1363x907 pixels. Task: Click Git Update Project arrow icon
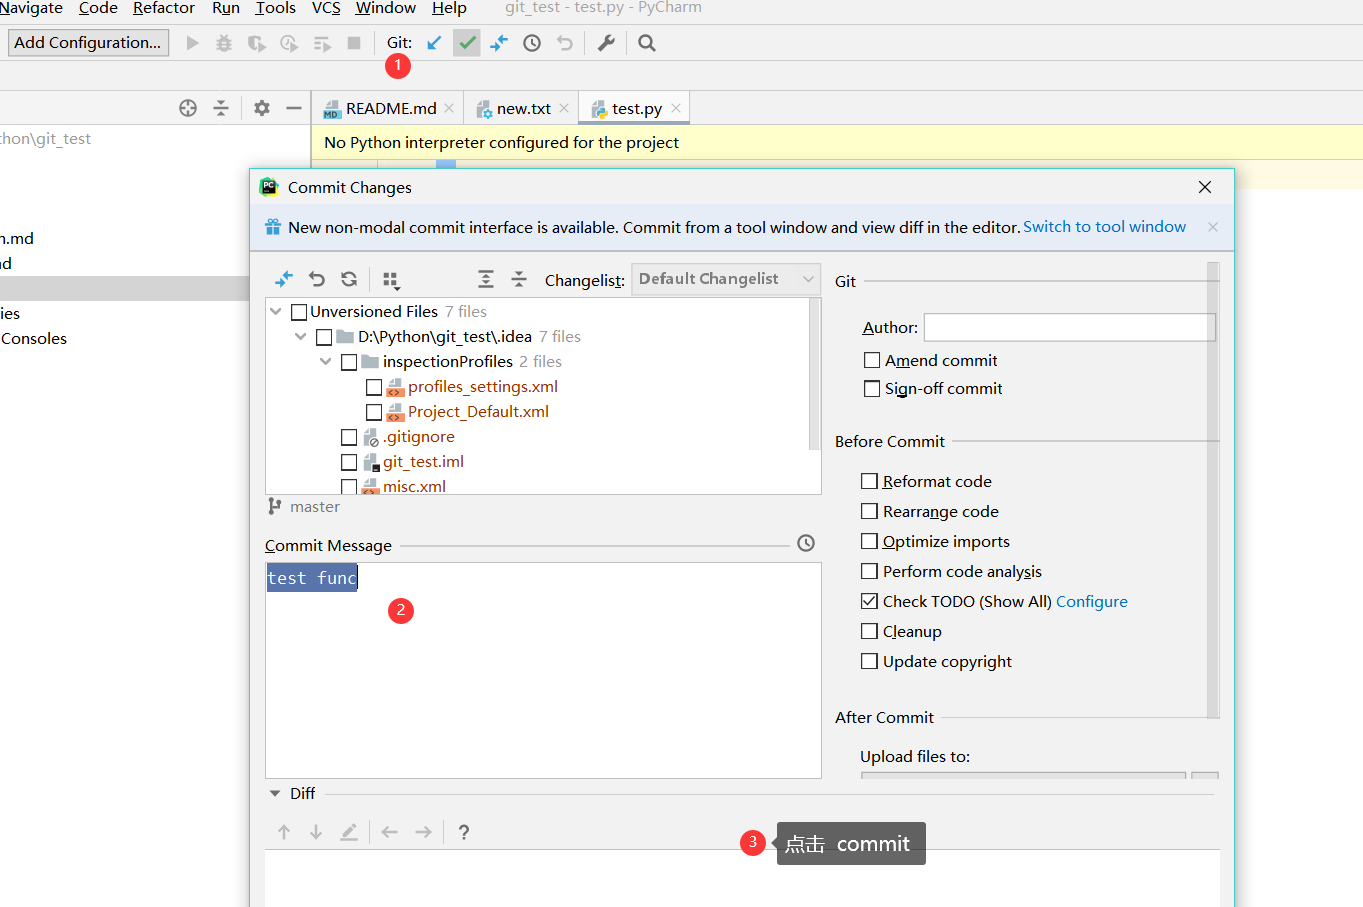434,43
